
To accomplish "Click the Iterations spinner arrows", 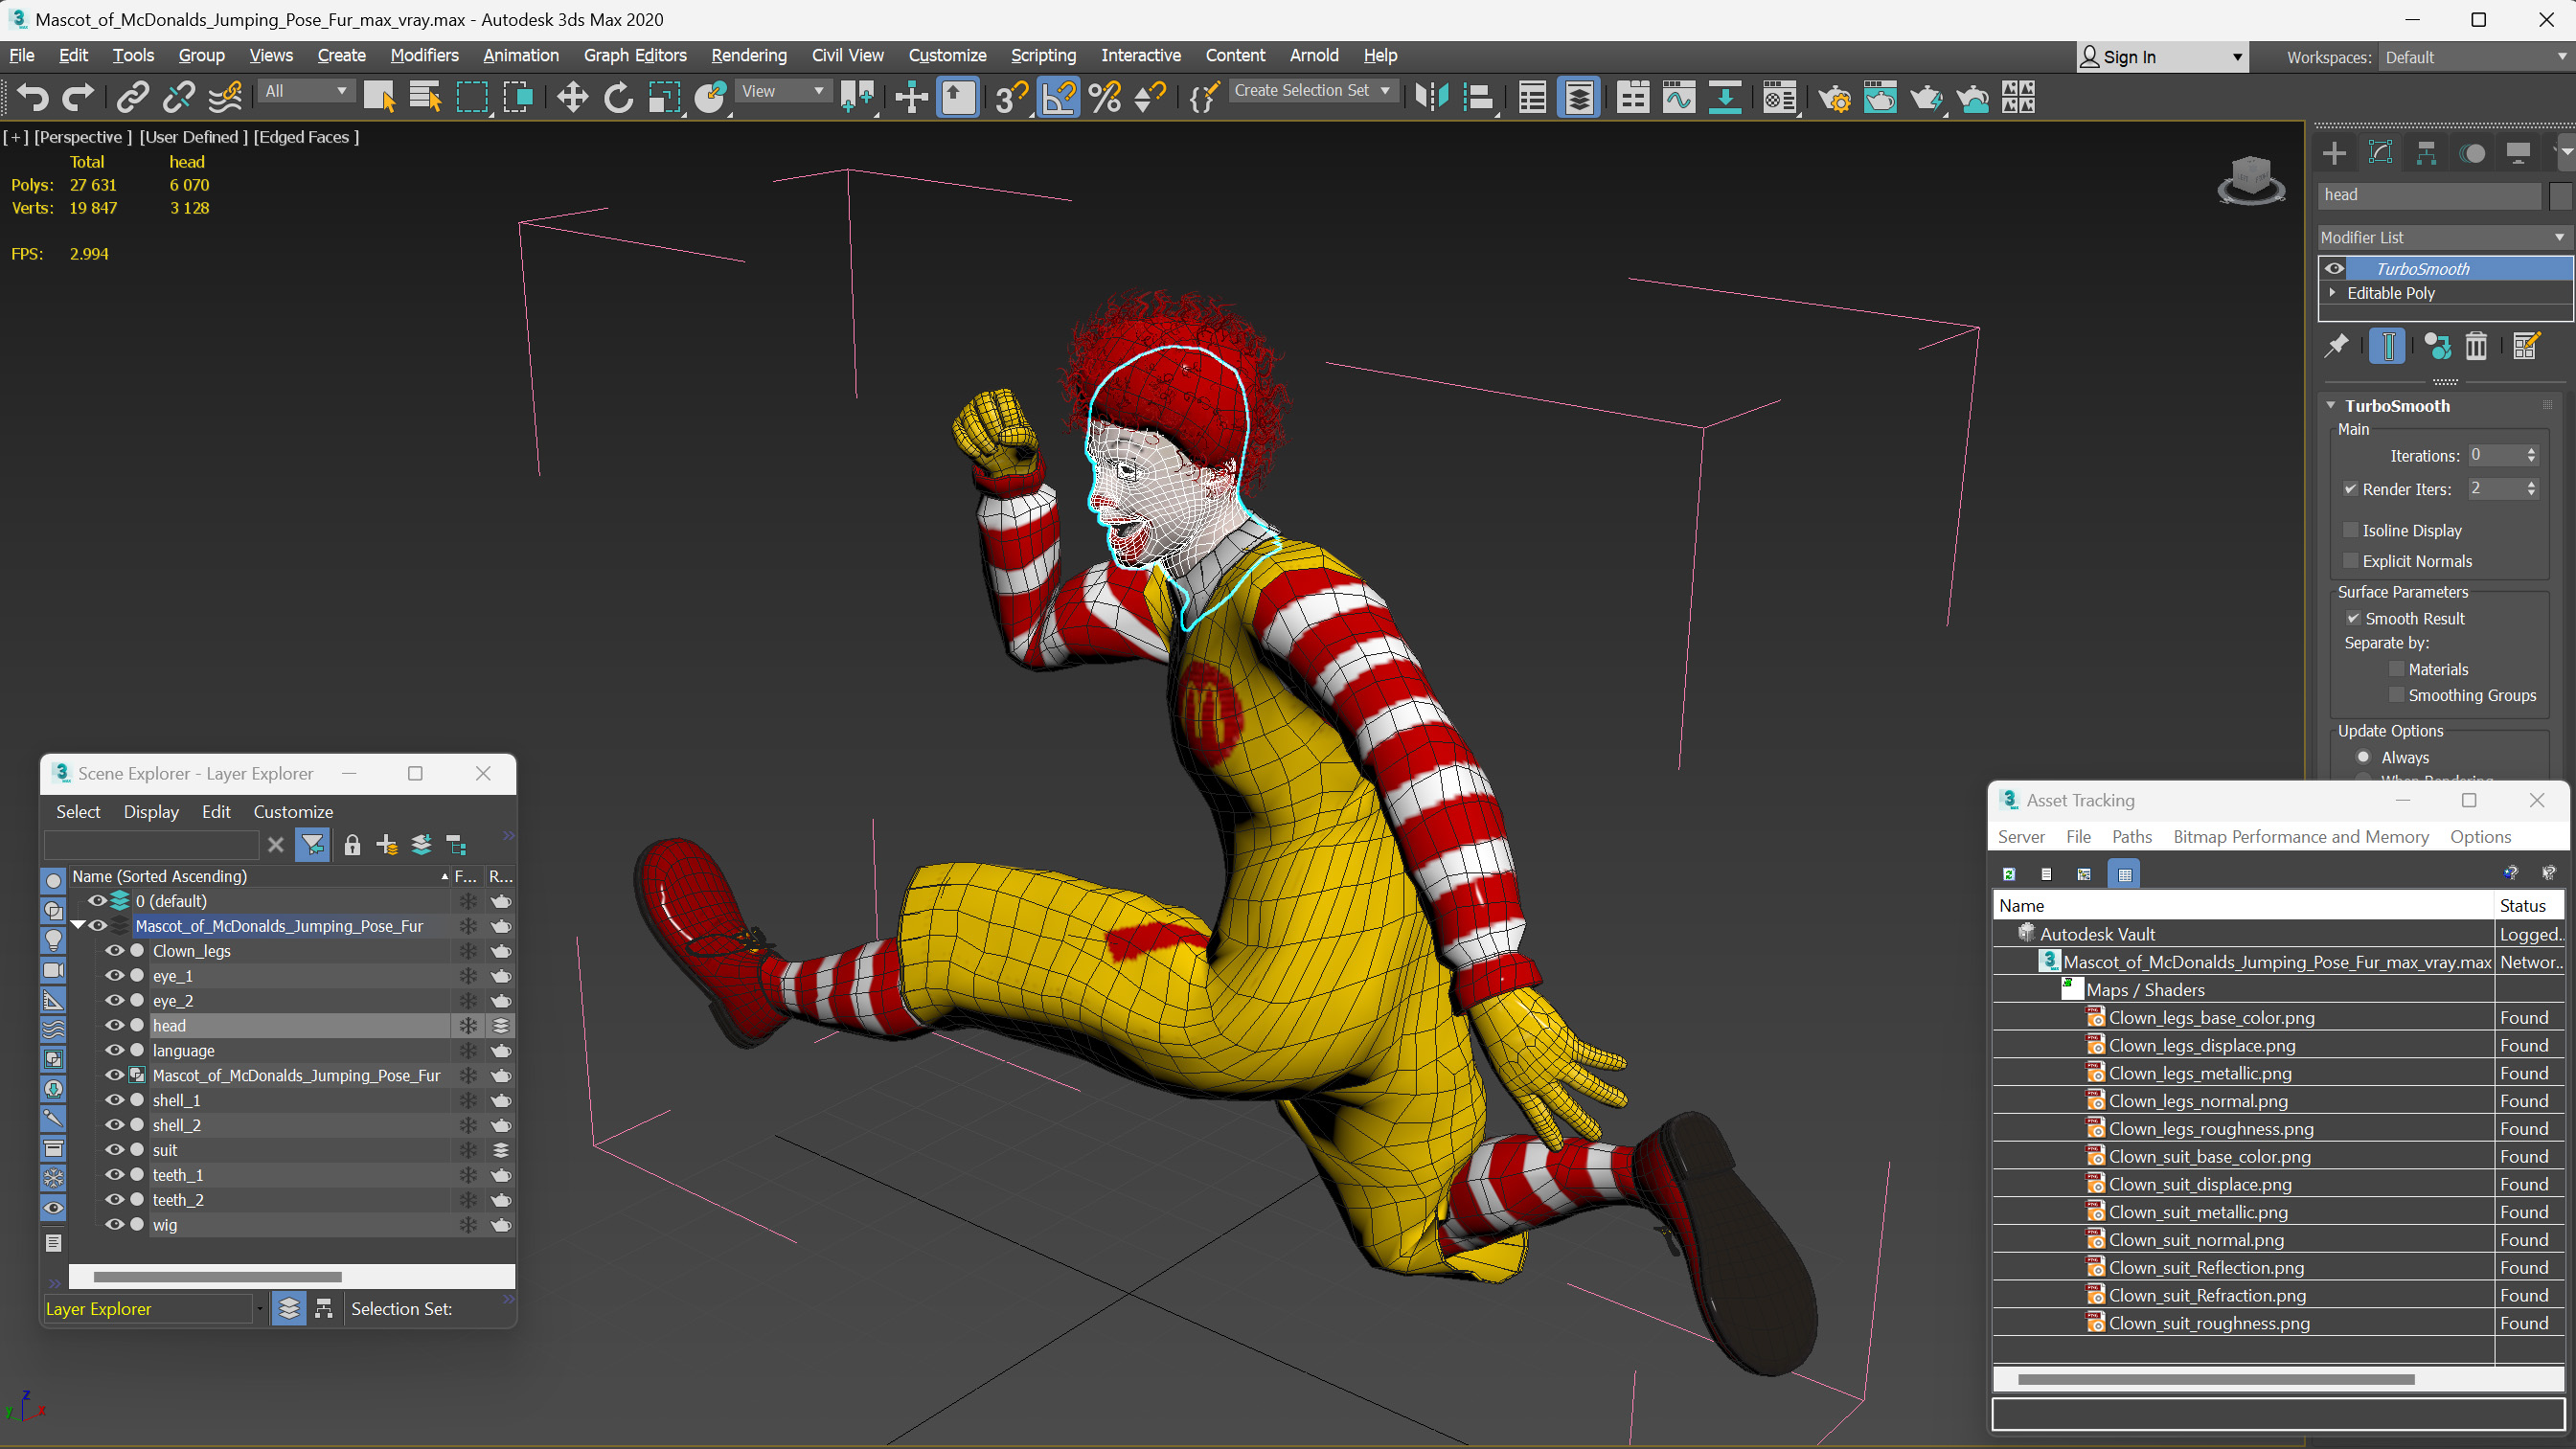I will 2531,455.
